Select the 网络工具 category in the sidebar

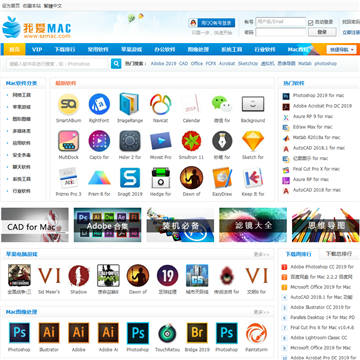click(22, 95)
